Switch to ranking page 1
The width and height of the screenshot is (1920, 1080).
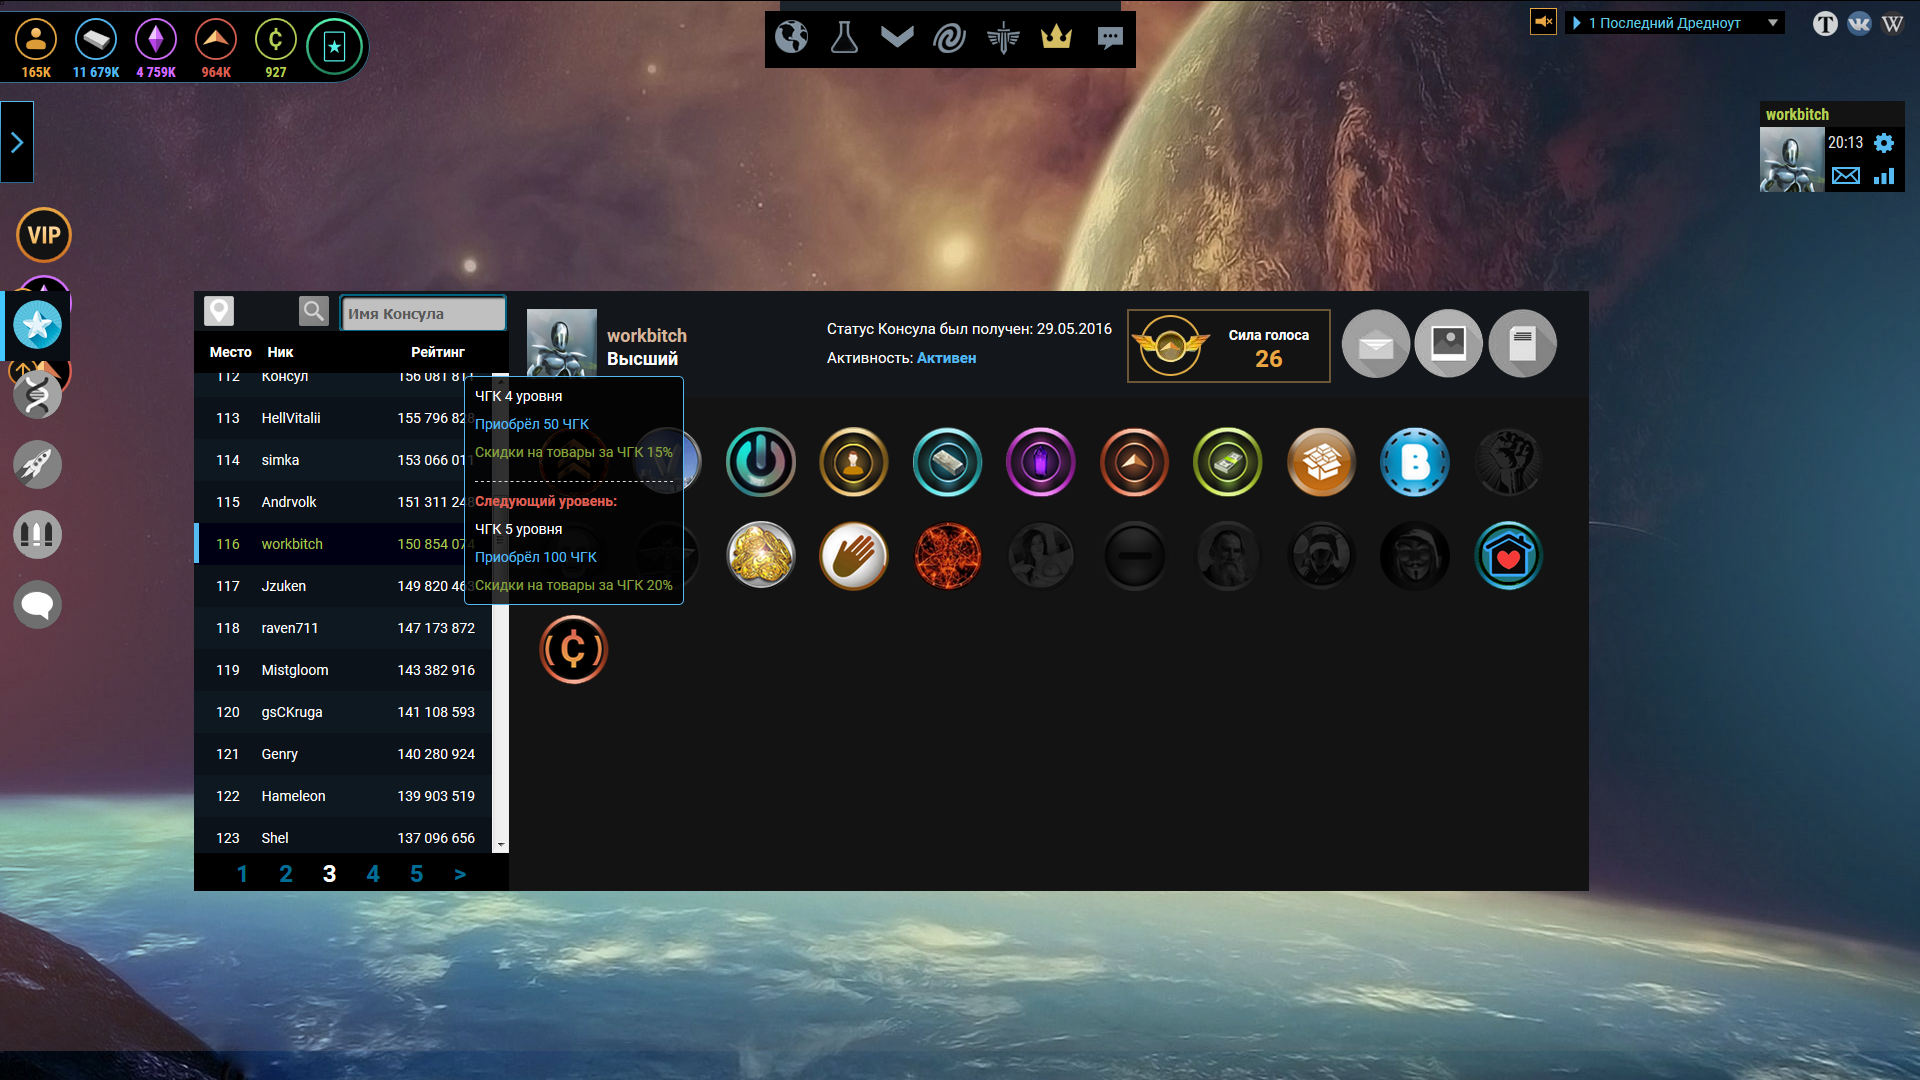coord(242,874)
